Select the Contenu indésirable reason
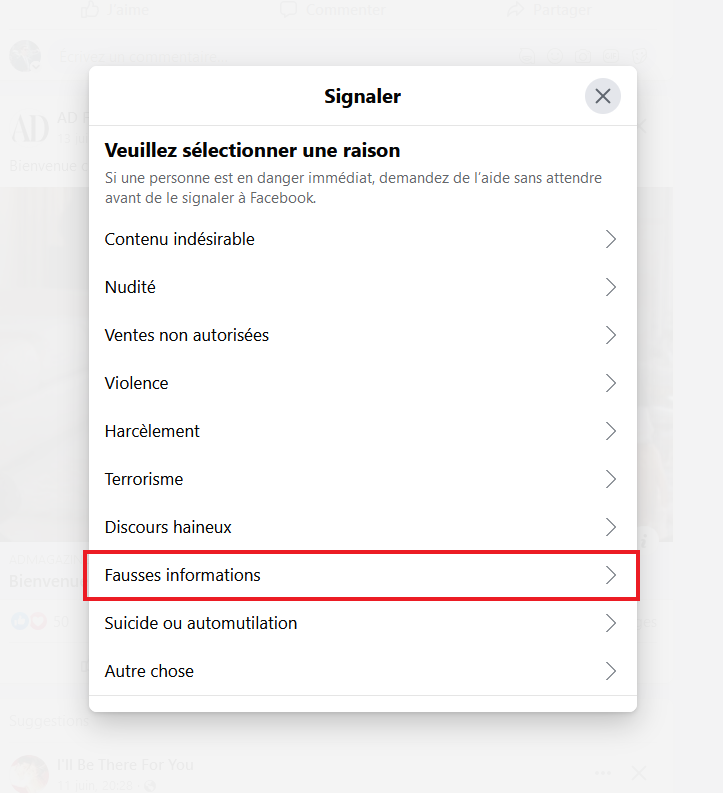This screenshot has height=793, width=723. [x=180, y=239]
